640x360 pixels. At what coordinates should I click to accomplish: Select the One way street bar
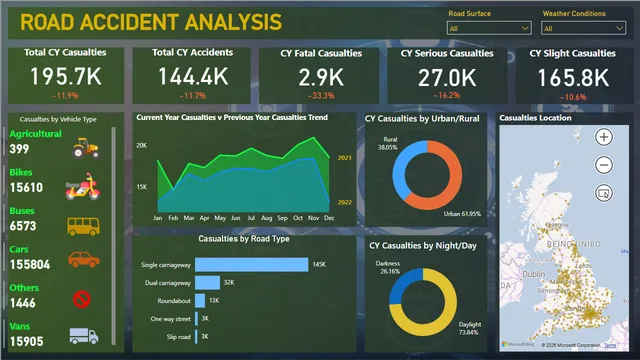[x=196, y=318]
